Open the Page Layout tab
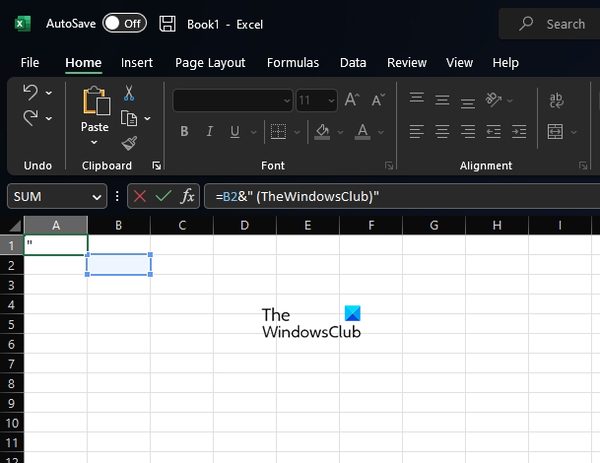 click(210, 62)
